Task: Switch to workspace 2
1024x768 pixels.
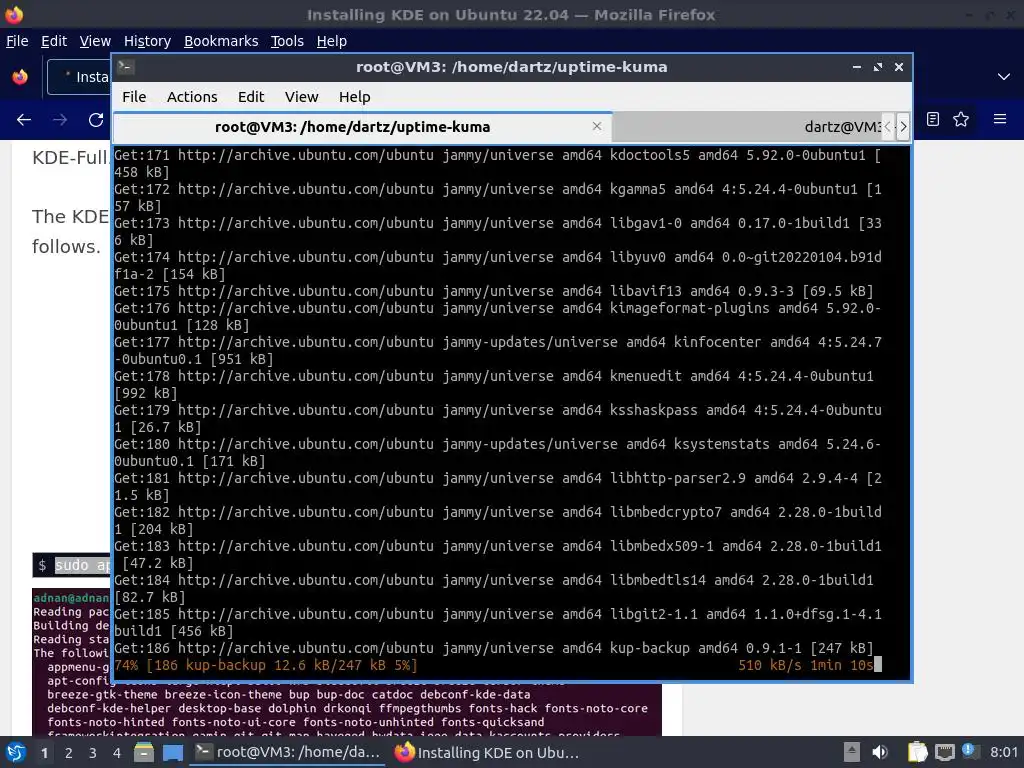Action: pos(69,753)
